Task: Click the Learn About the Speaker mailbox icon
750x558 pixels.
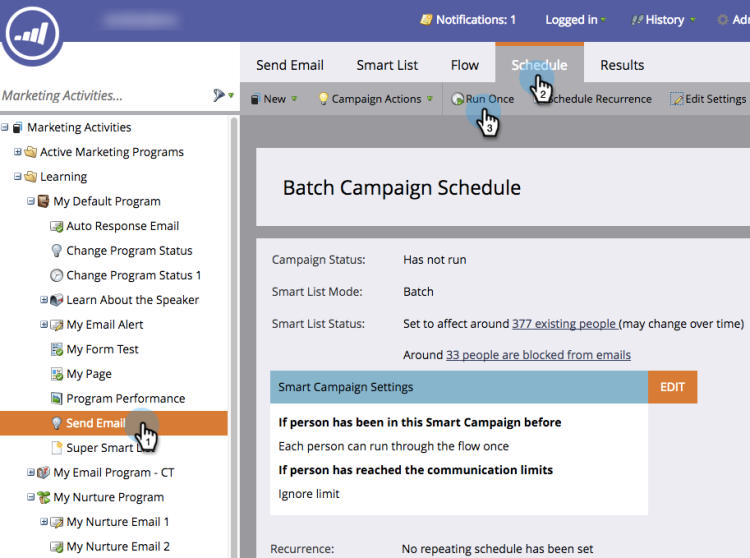Action: click(56, 300)
